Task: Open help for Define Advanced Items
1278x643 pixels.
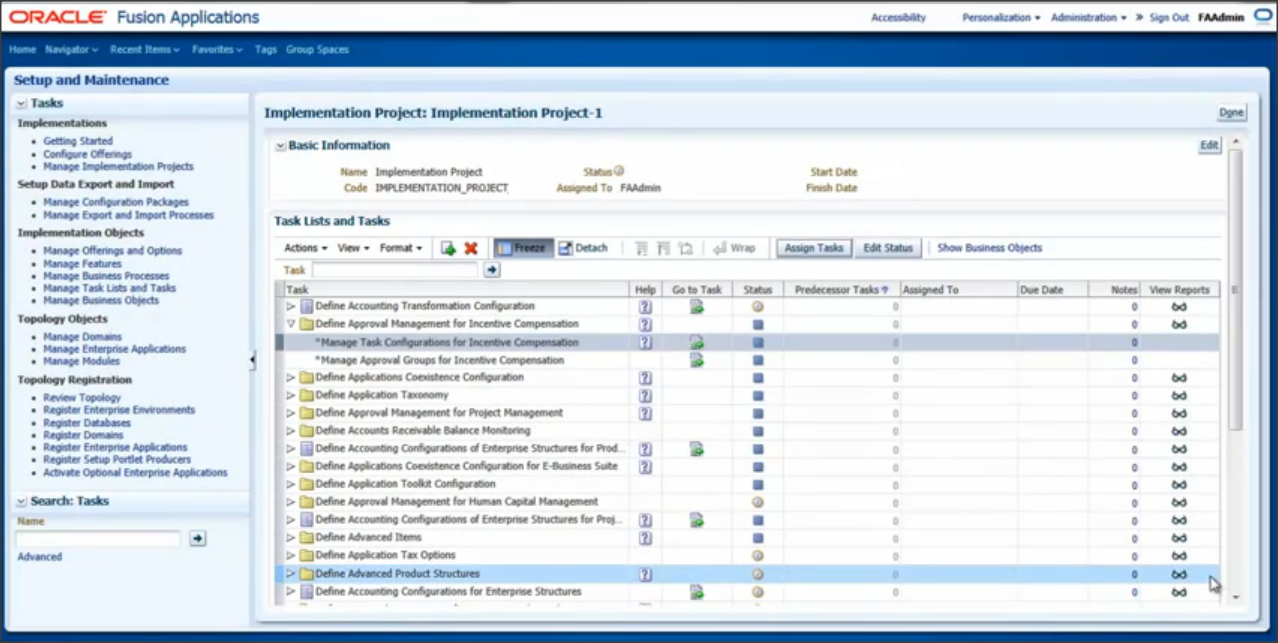Action: click(645, 538)
